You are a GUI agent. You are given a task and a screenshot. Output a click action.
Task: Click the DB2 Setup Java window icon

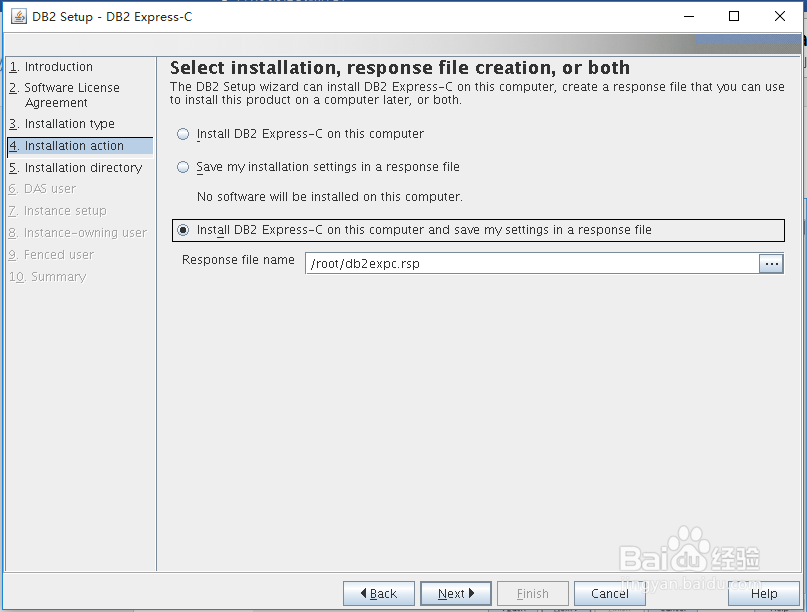19,16
